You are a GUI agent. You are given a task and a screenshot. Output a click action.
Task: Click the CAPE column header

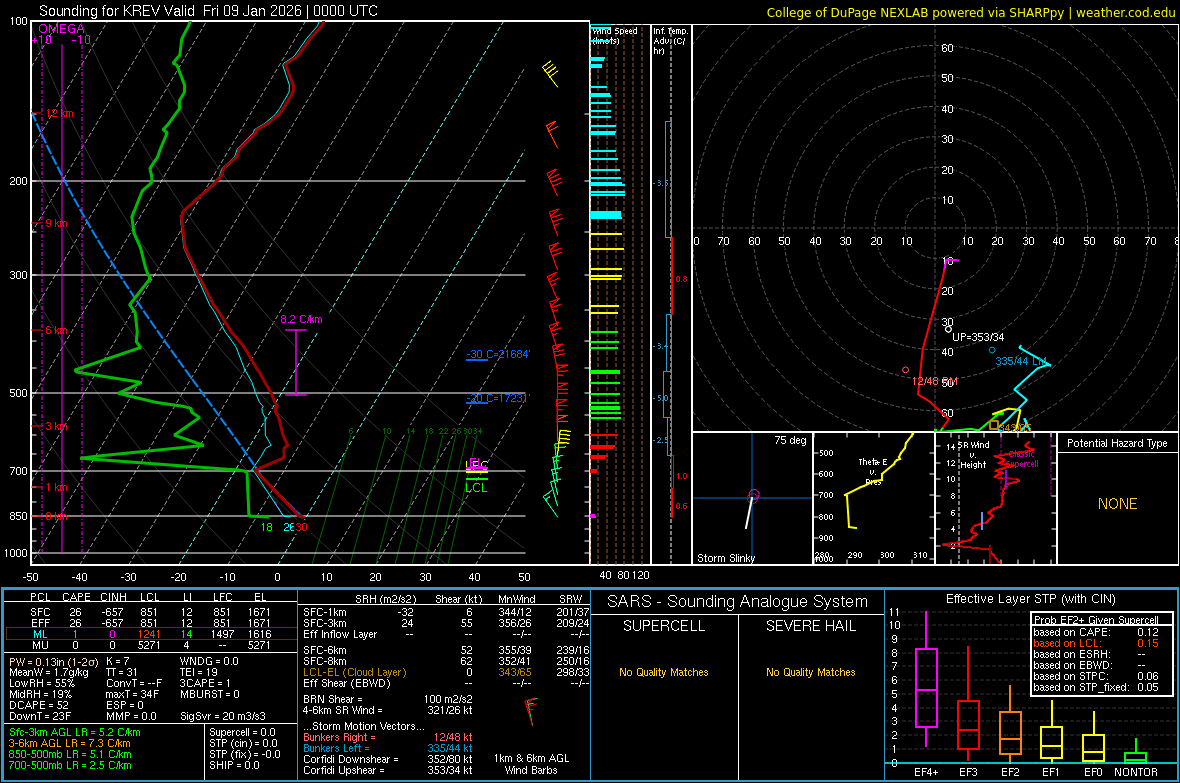point(76,597)
